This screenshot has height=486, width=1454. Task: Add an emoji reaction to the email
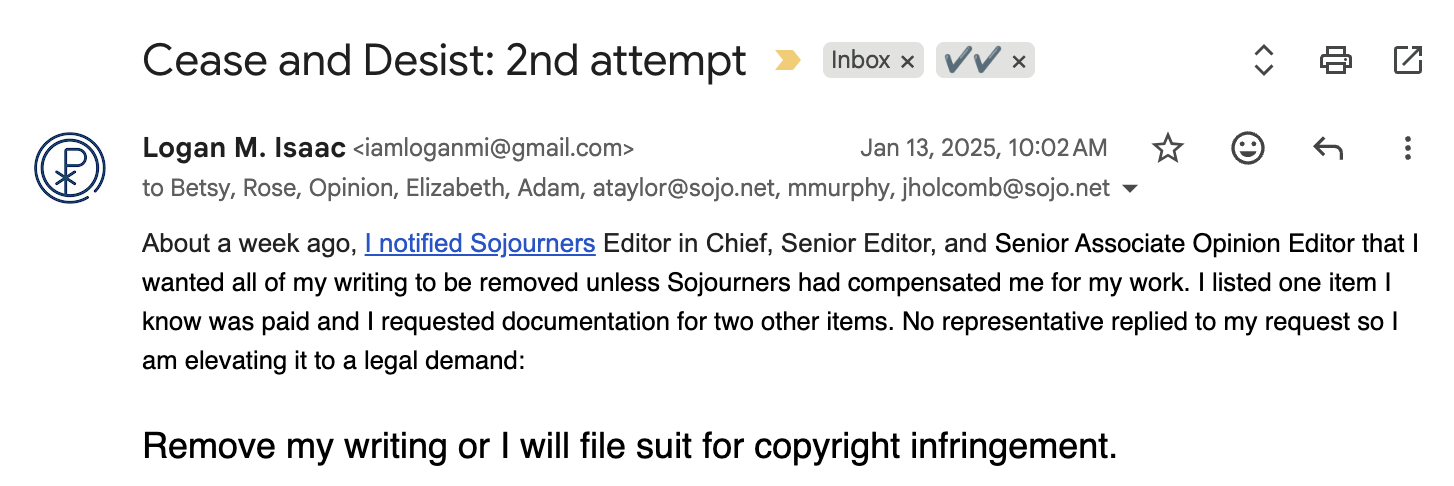(1246, 149)
